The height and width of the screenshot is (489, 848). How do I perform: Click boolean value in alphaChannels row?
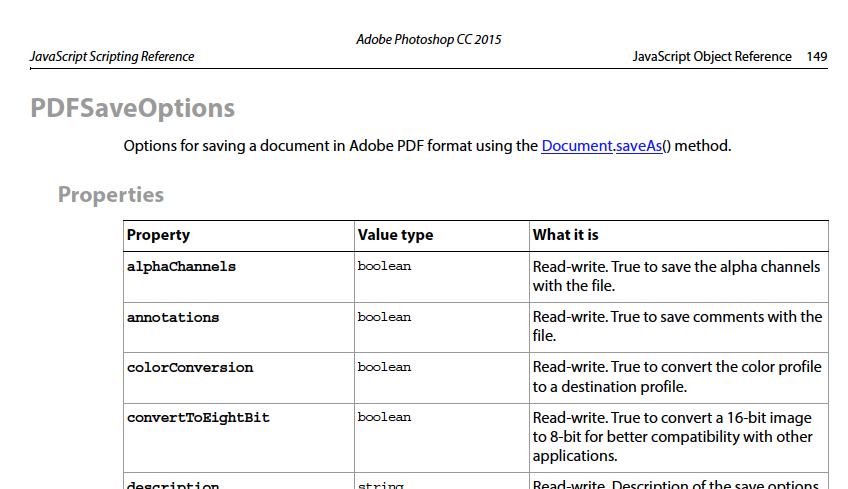click(x=385, y=266)
